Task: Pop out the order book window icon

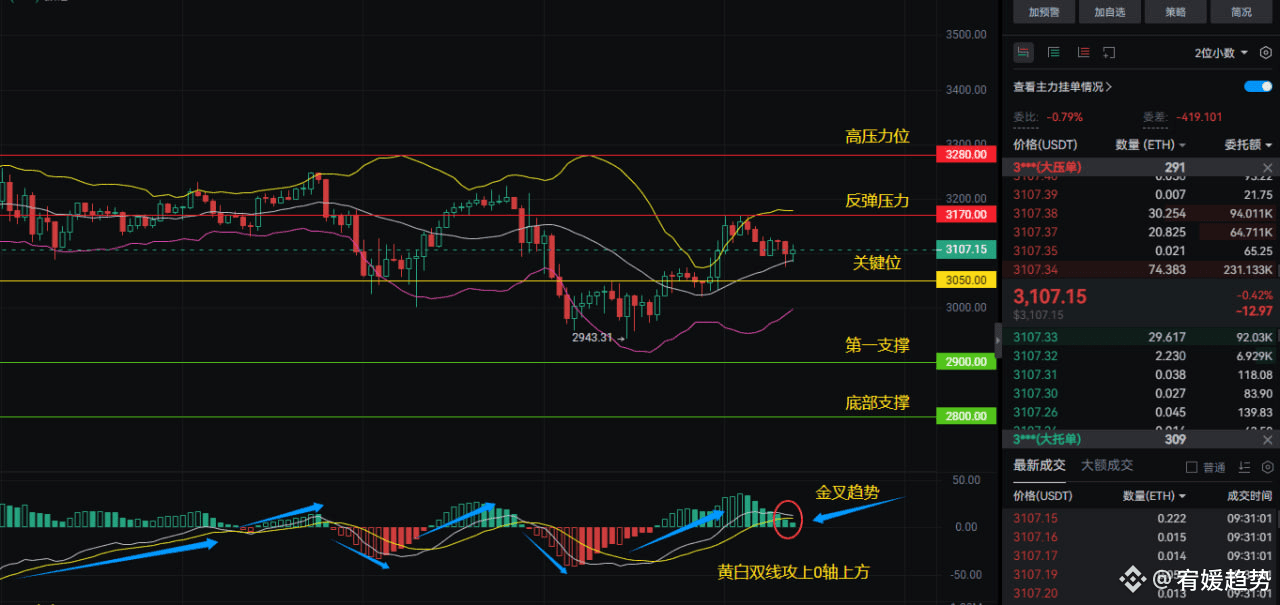Action: coord(1110,52)
